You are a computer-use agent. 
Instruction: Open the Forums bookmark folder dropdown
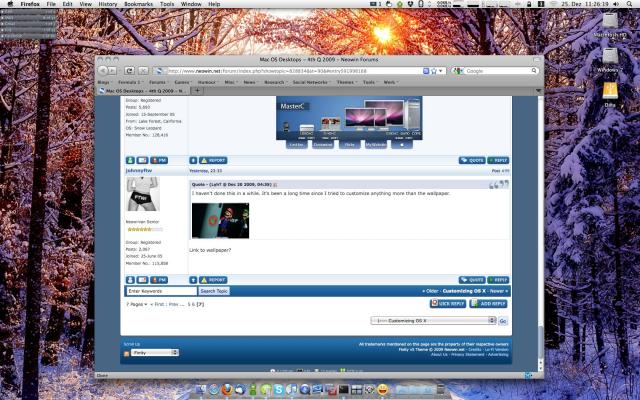(x=159, y=82)
